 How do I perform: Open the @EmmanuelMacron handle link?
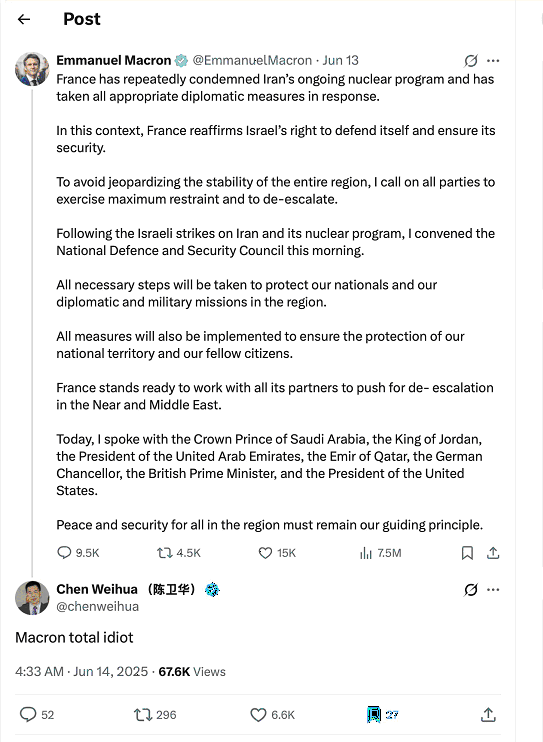252,61
